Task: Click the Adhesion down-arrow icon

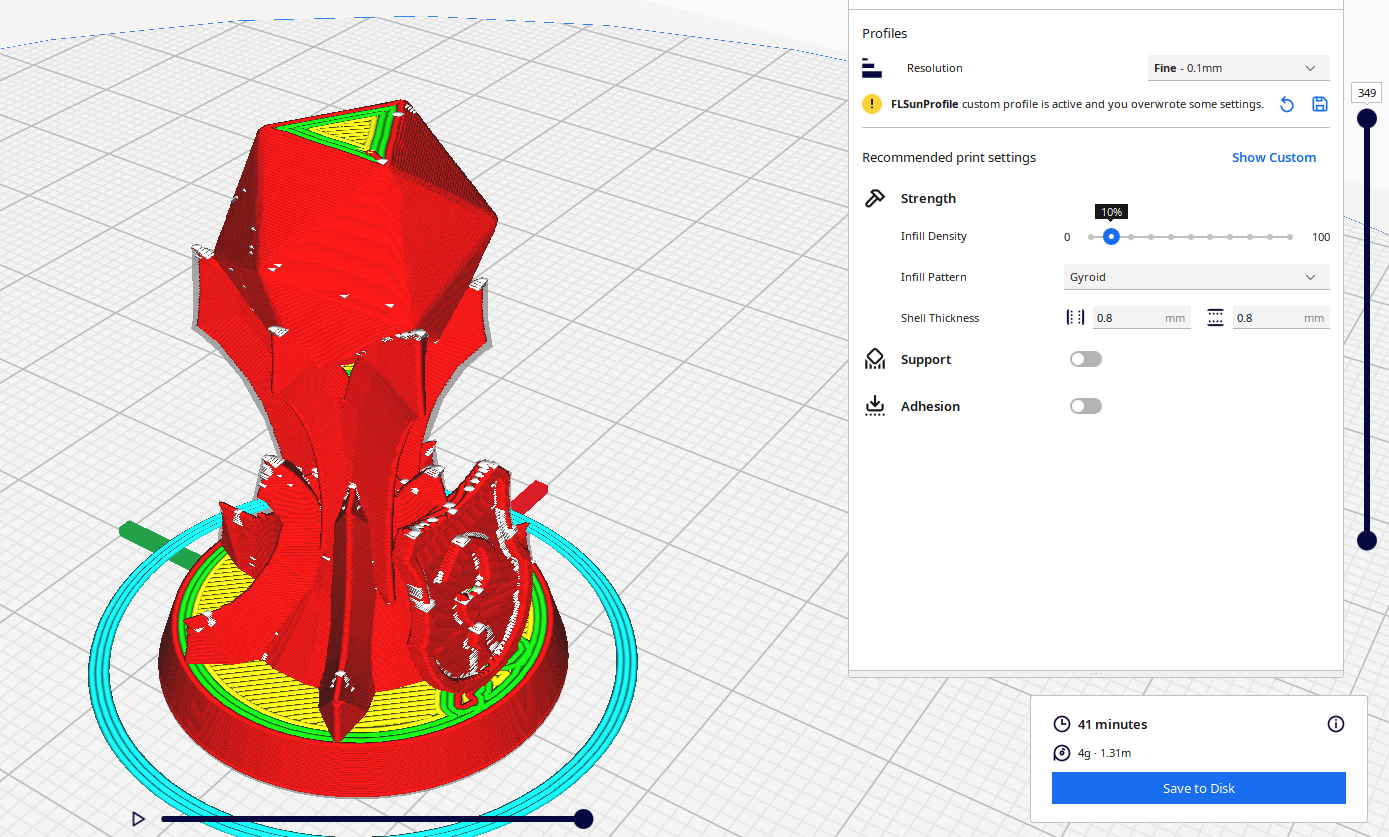Action: coord(875,405)
